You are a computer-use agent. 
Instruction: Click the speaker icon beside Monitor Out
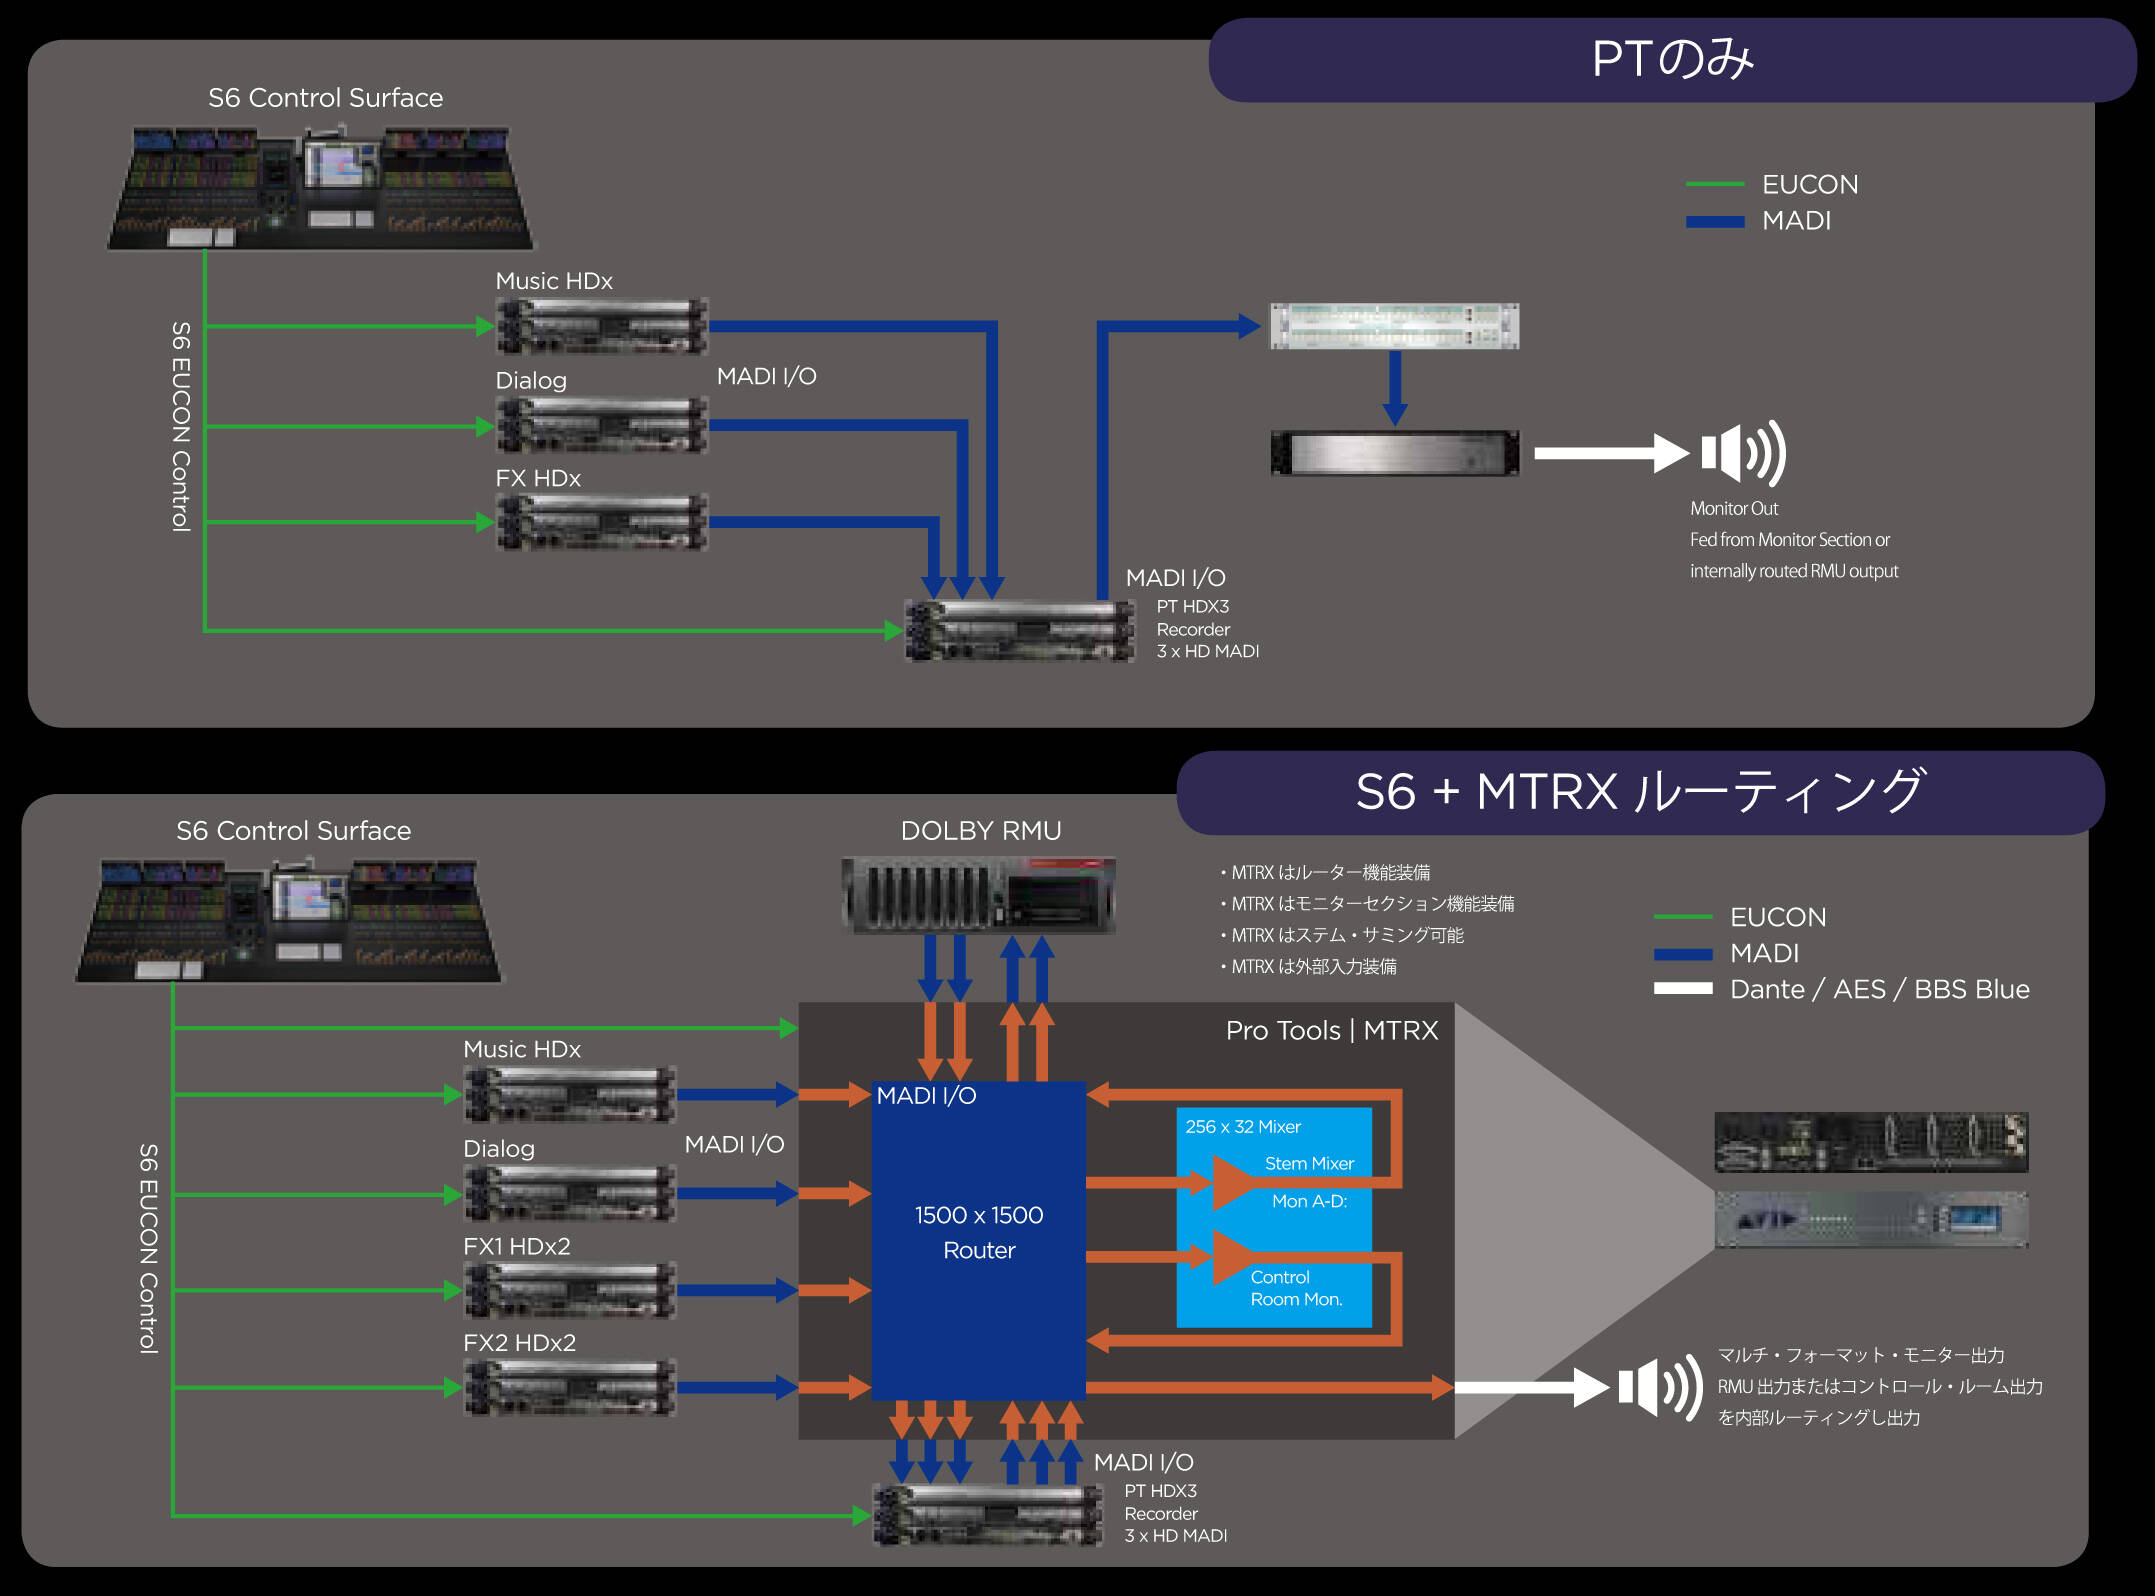tap(1744, 453)
